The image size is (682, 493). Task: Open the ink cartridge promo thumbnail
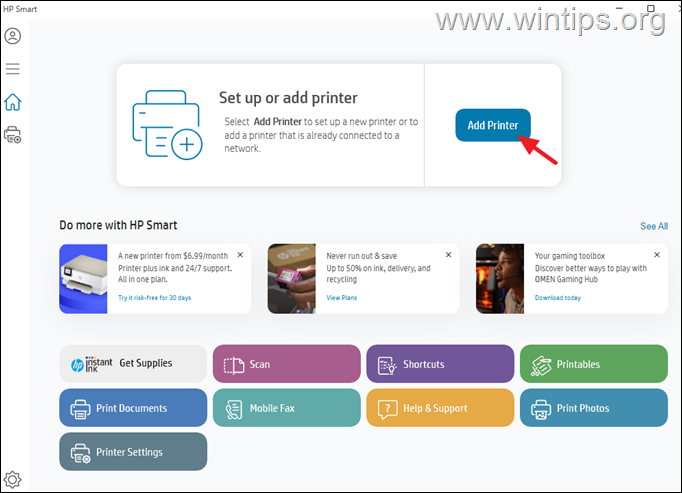(291, 279)
